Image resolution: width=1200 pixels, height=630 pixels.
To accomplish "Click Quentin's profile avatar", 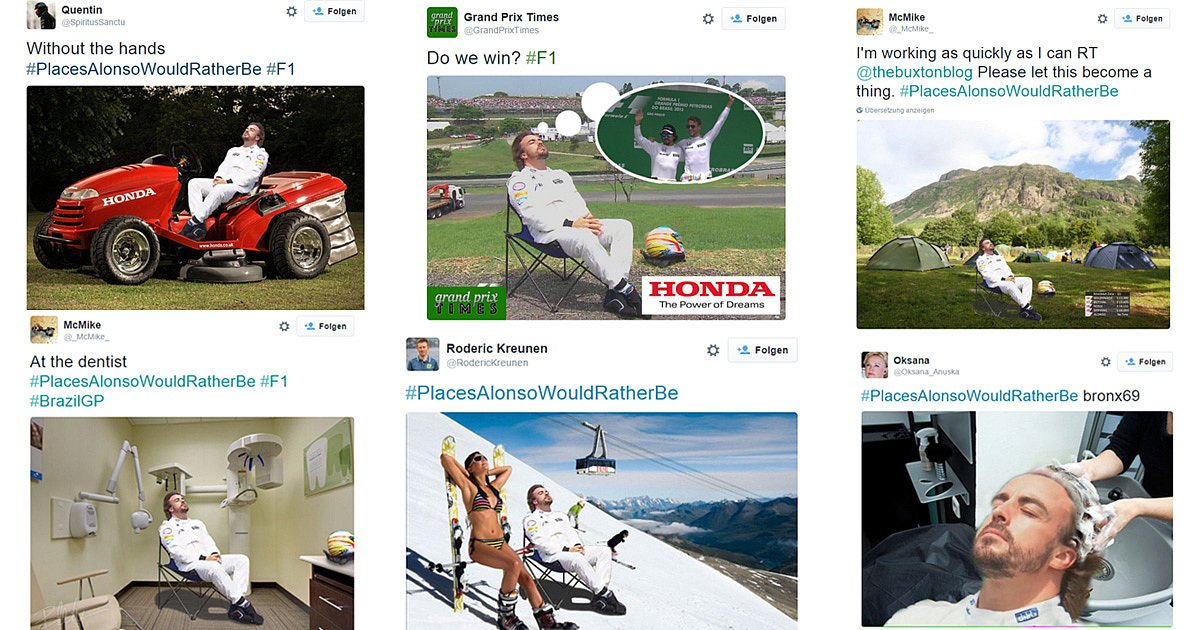I will [41, 15].
